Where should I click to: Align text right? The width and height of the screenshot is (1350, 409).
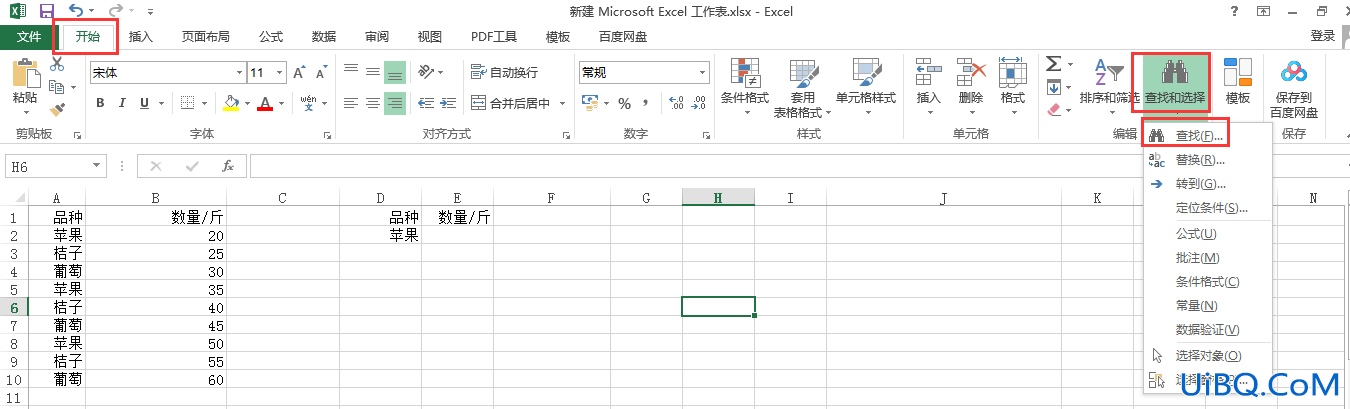coord(394,103)
